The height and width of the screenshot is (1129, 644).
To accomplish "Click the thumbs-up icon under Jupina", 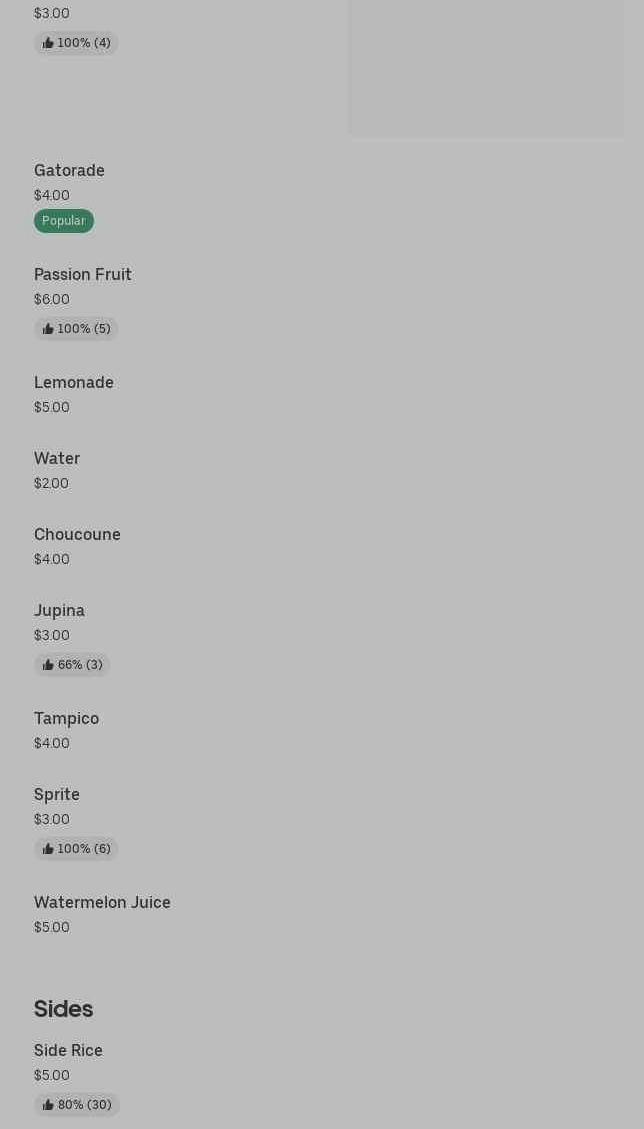I will (x=48, y=665).
